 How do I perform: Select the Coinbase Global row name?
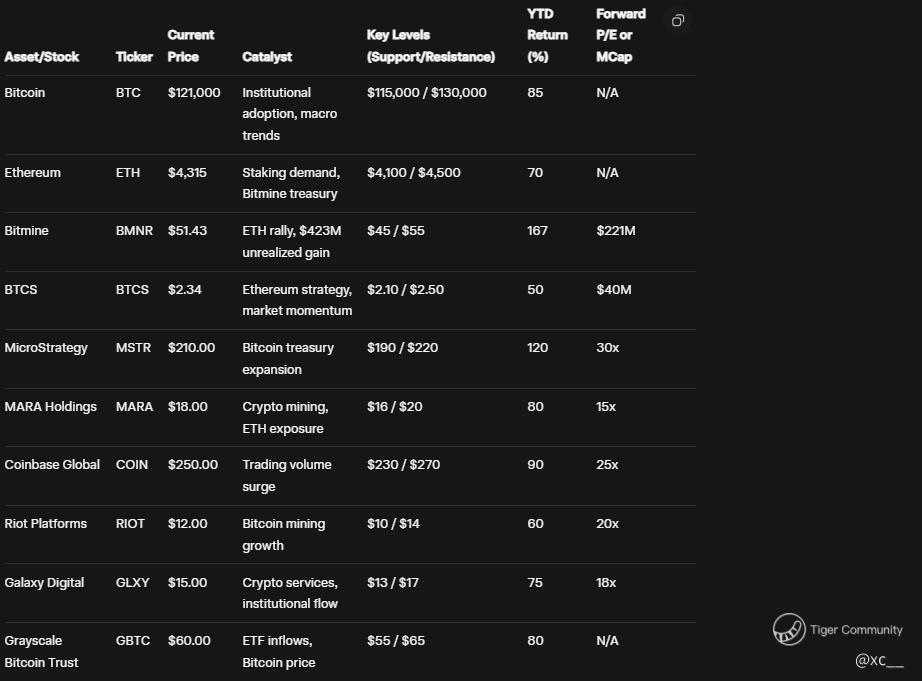point(52,465)
